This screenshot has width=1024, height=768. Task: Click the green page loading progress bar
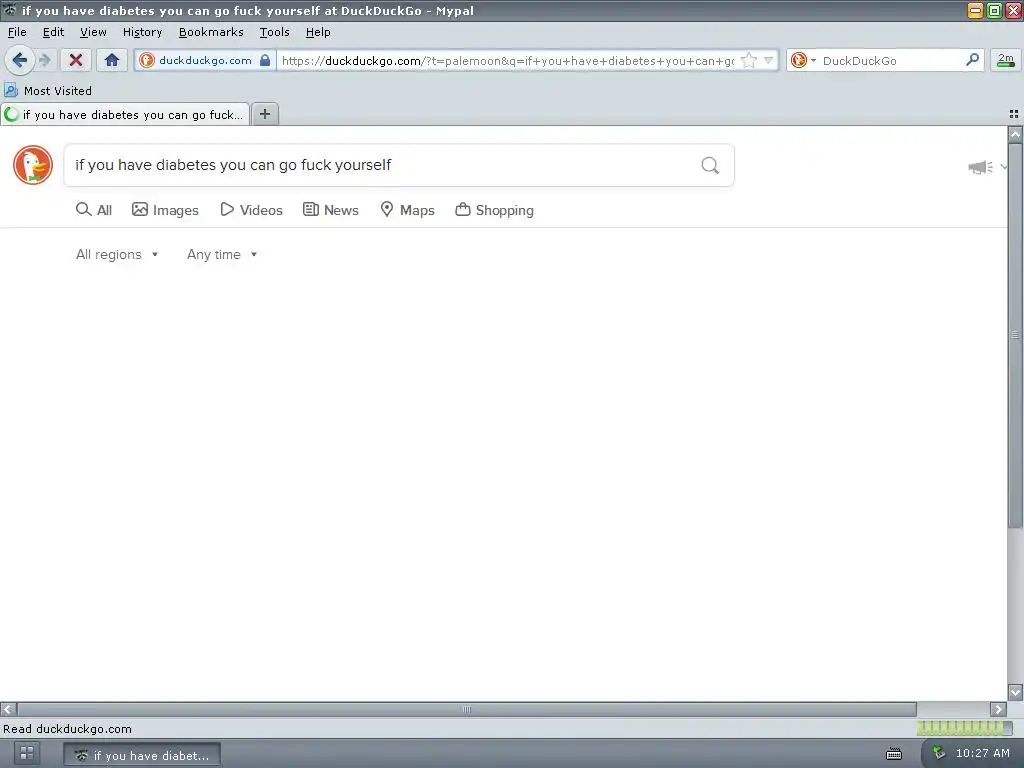[965, 728]
